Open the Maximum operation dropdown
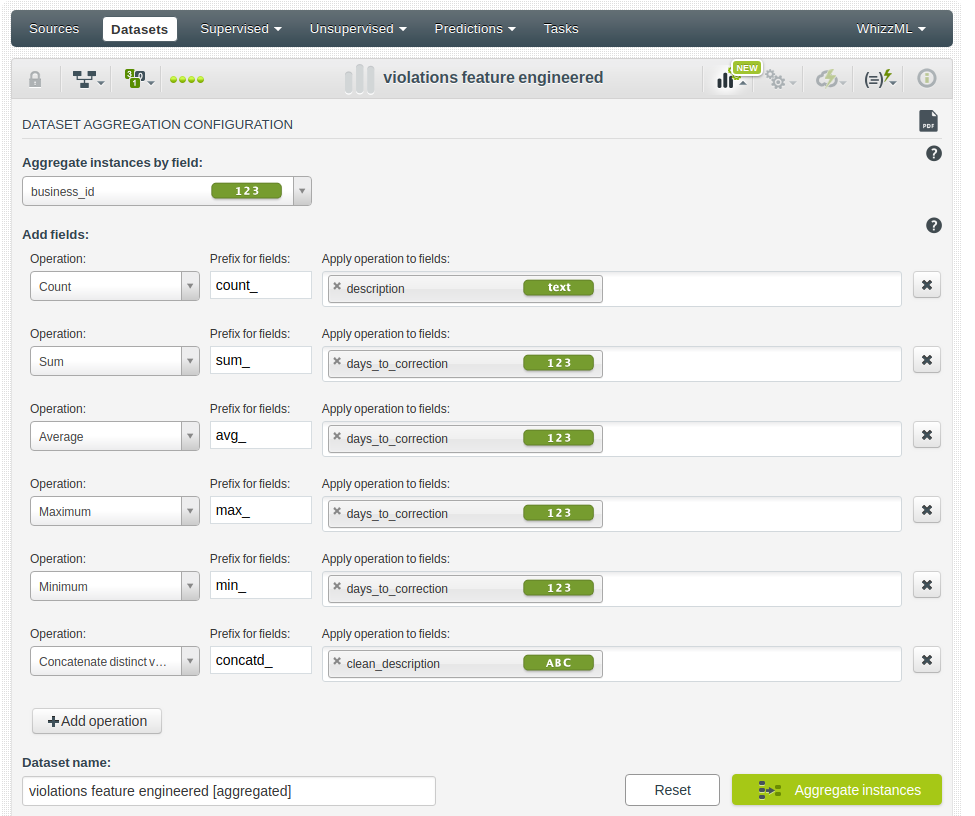This screenshot has height=816, width=975. click(190, 512)
